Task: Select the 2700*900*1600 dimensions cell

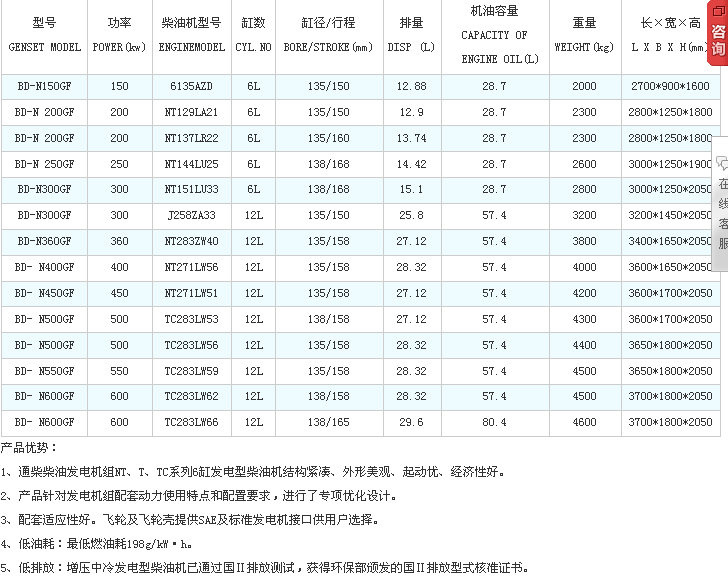Action: (x=670, y=87)
